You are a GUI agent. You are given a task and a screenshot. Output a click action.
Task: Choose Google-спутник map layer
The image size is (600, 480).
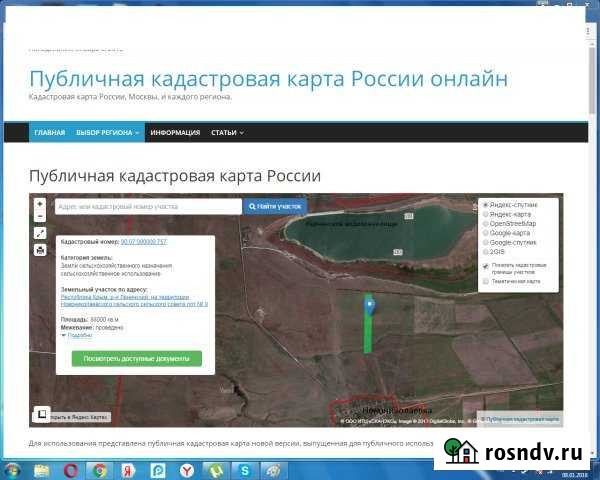pyautogui.click(x=486, y=243)
